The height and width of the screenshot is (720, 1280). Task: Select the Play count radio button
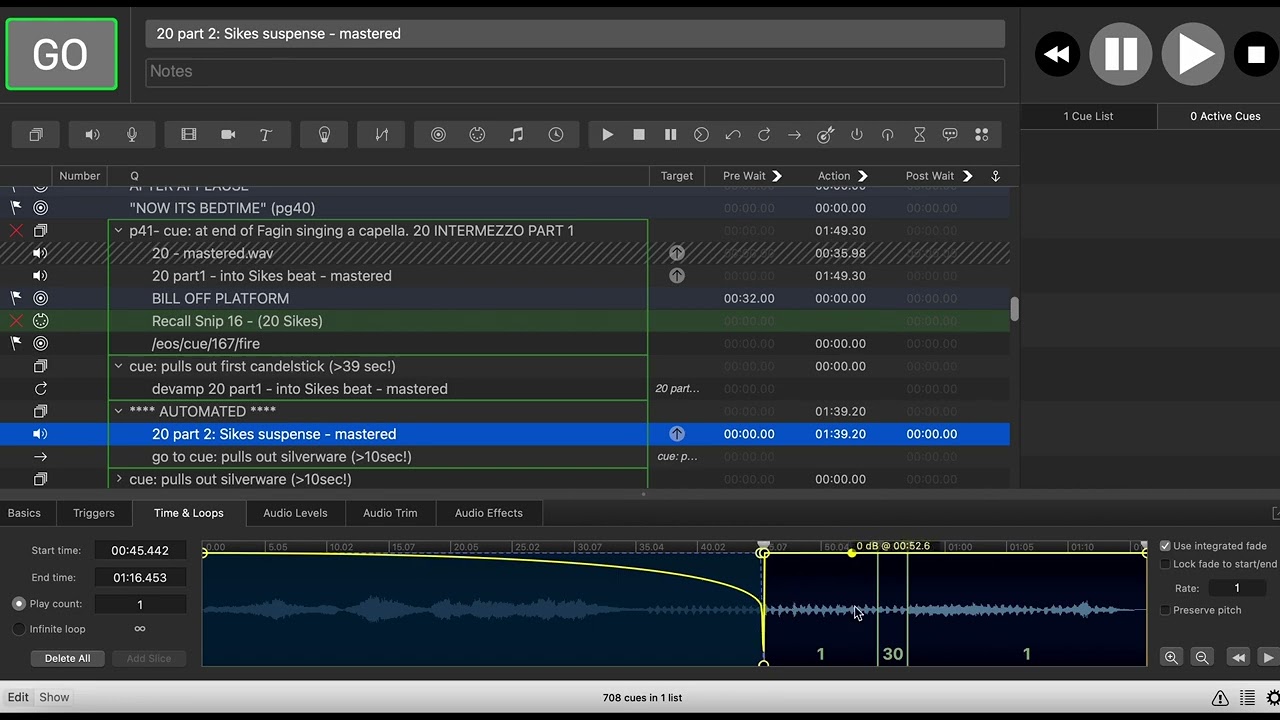point(19,604)
